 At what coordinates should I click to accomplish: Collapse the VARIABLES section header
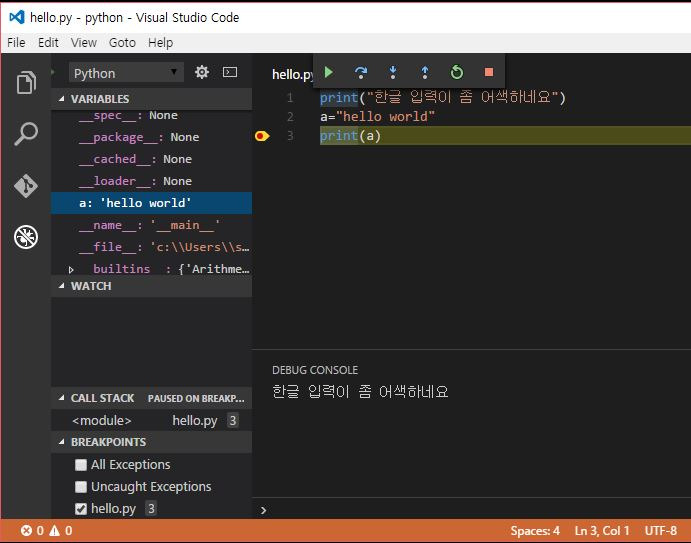point(100,99)
